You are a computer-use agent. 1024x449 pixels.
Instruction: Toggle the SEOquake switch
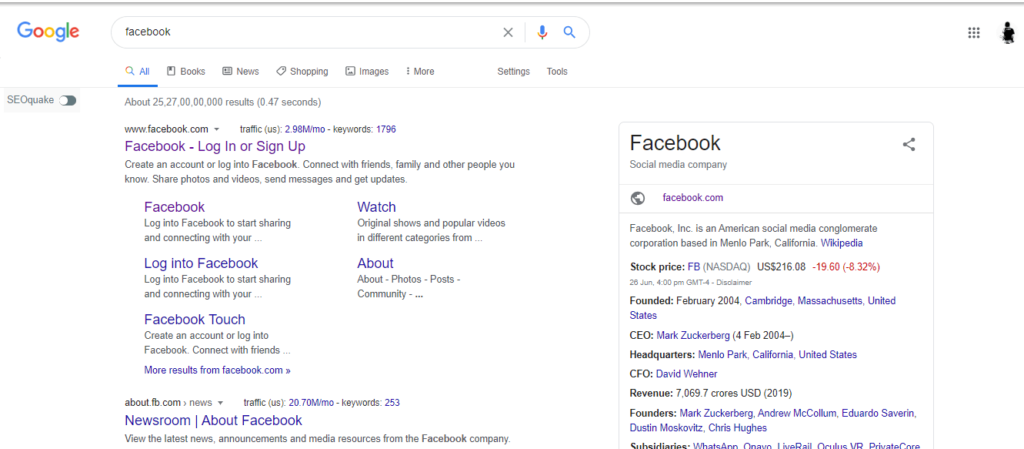point(67,101)
